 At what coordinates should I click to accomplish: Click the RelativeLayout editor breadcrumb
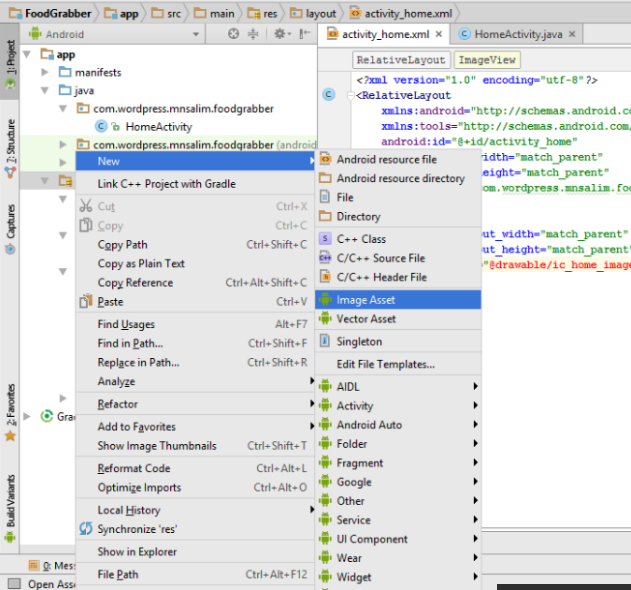pyautogui.click(x=401, y=60)
